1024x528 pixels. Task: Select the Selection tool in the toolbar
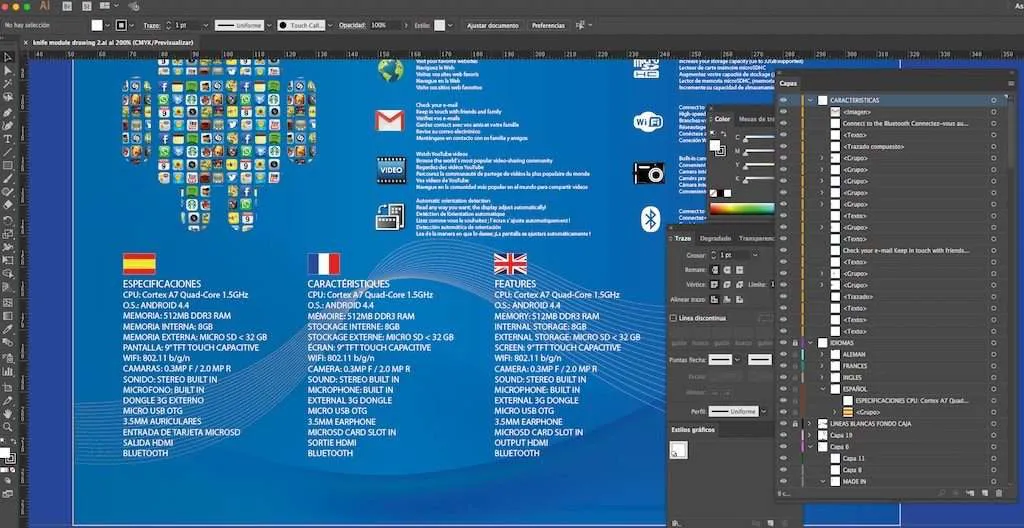click(x=8, y=58)
